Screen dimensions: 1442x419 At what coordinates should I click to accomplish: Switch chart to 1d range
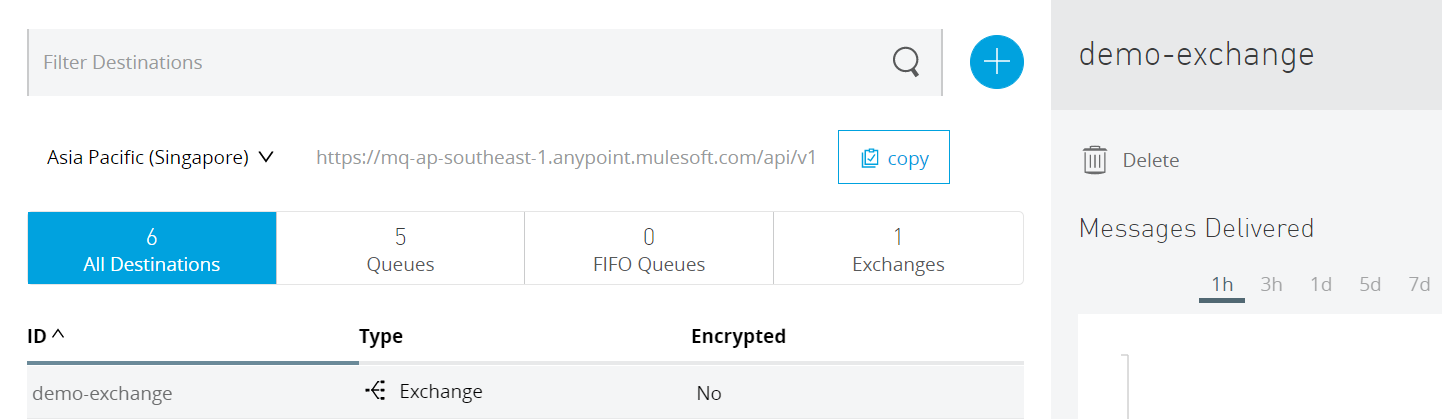(1321, 284)
